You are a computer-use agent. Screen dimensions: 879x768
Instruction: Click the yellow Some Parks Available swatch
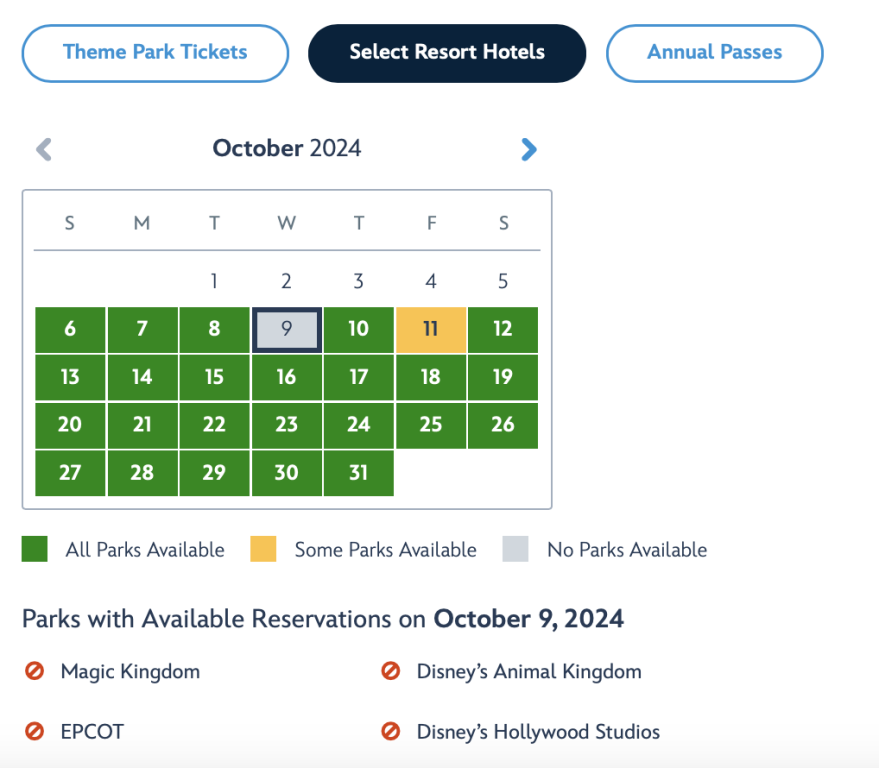pos(263,549)
